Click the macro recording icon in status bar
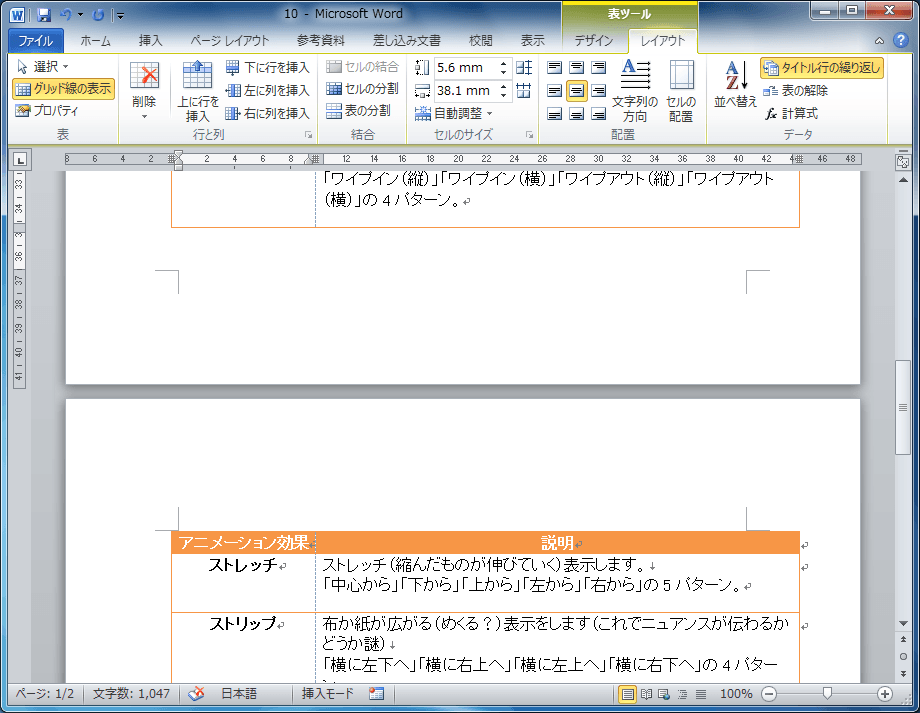The image size is (920, 713). (x=376, y=694)
